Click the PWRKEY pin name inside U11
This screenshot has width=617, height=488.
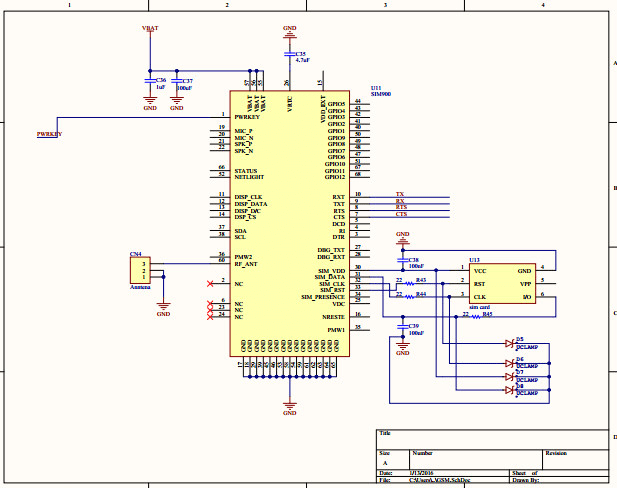[247, 117]
